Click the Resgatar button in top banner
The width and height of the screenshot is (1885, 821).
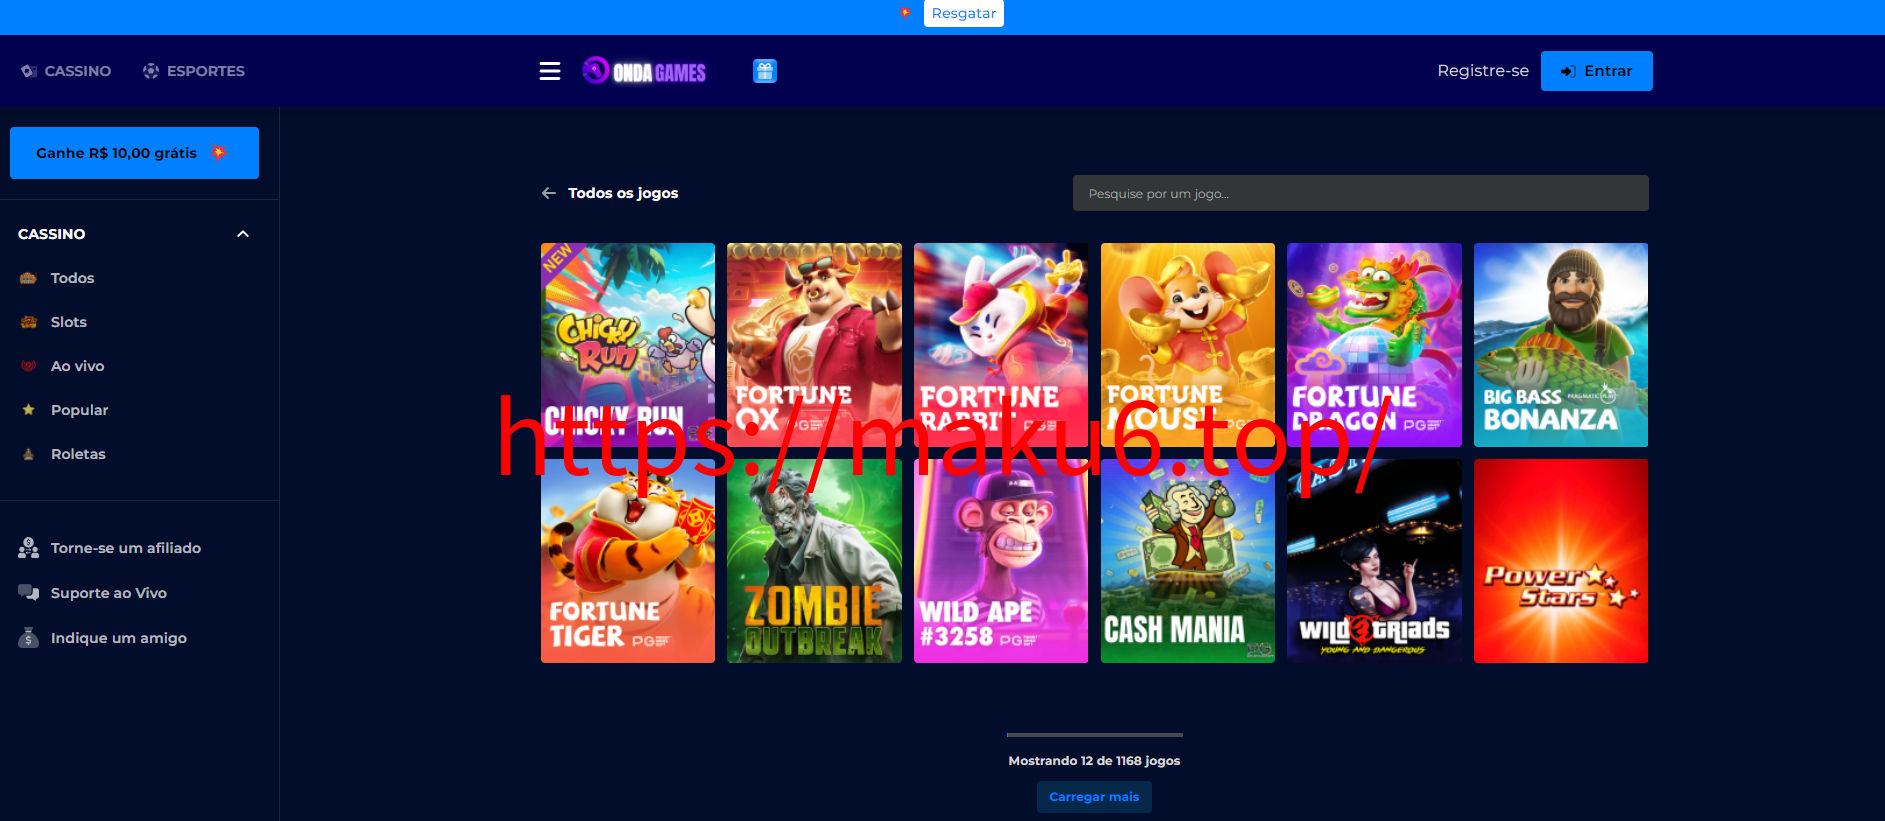(963, 13)
